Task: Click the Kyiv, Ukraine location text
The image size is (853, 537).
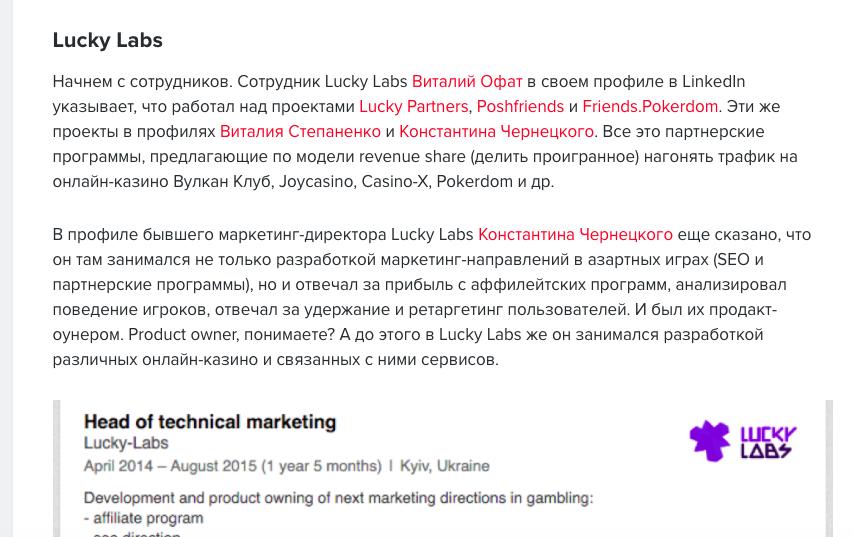Action: (444, 466)
